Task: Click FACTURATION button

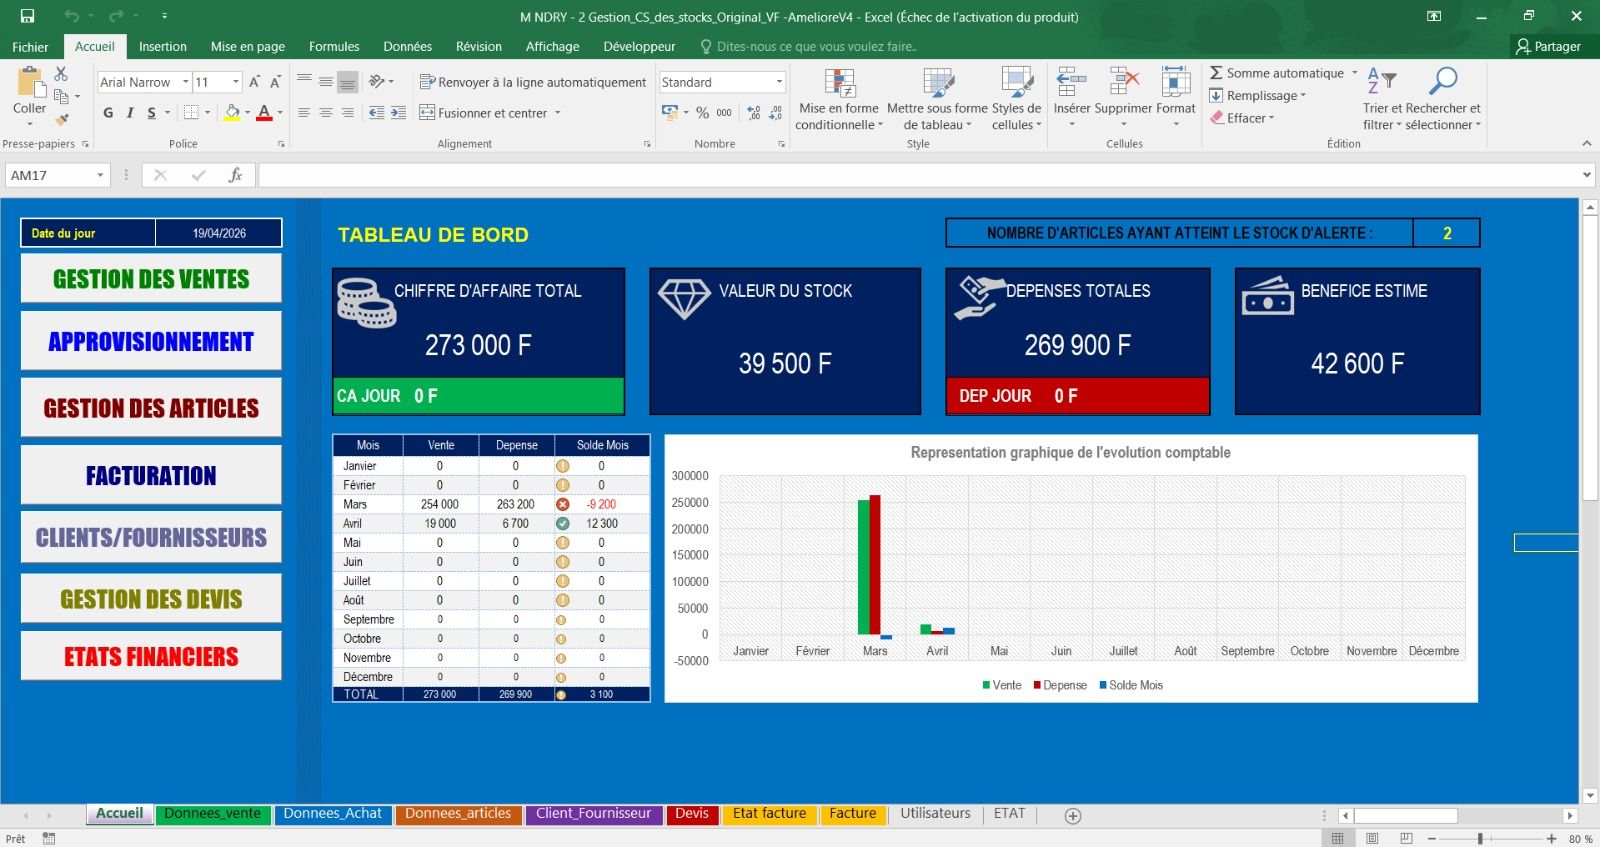Action: pyautogui.click(x=151, y=476)
